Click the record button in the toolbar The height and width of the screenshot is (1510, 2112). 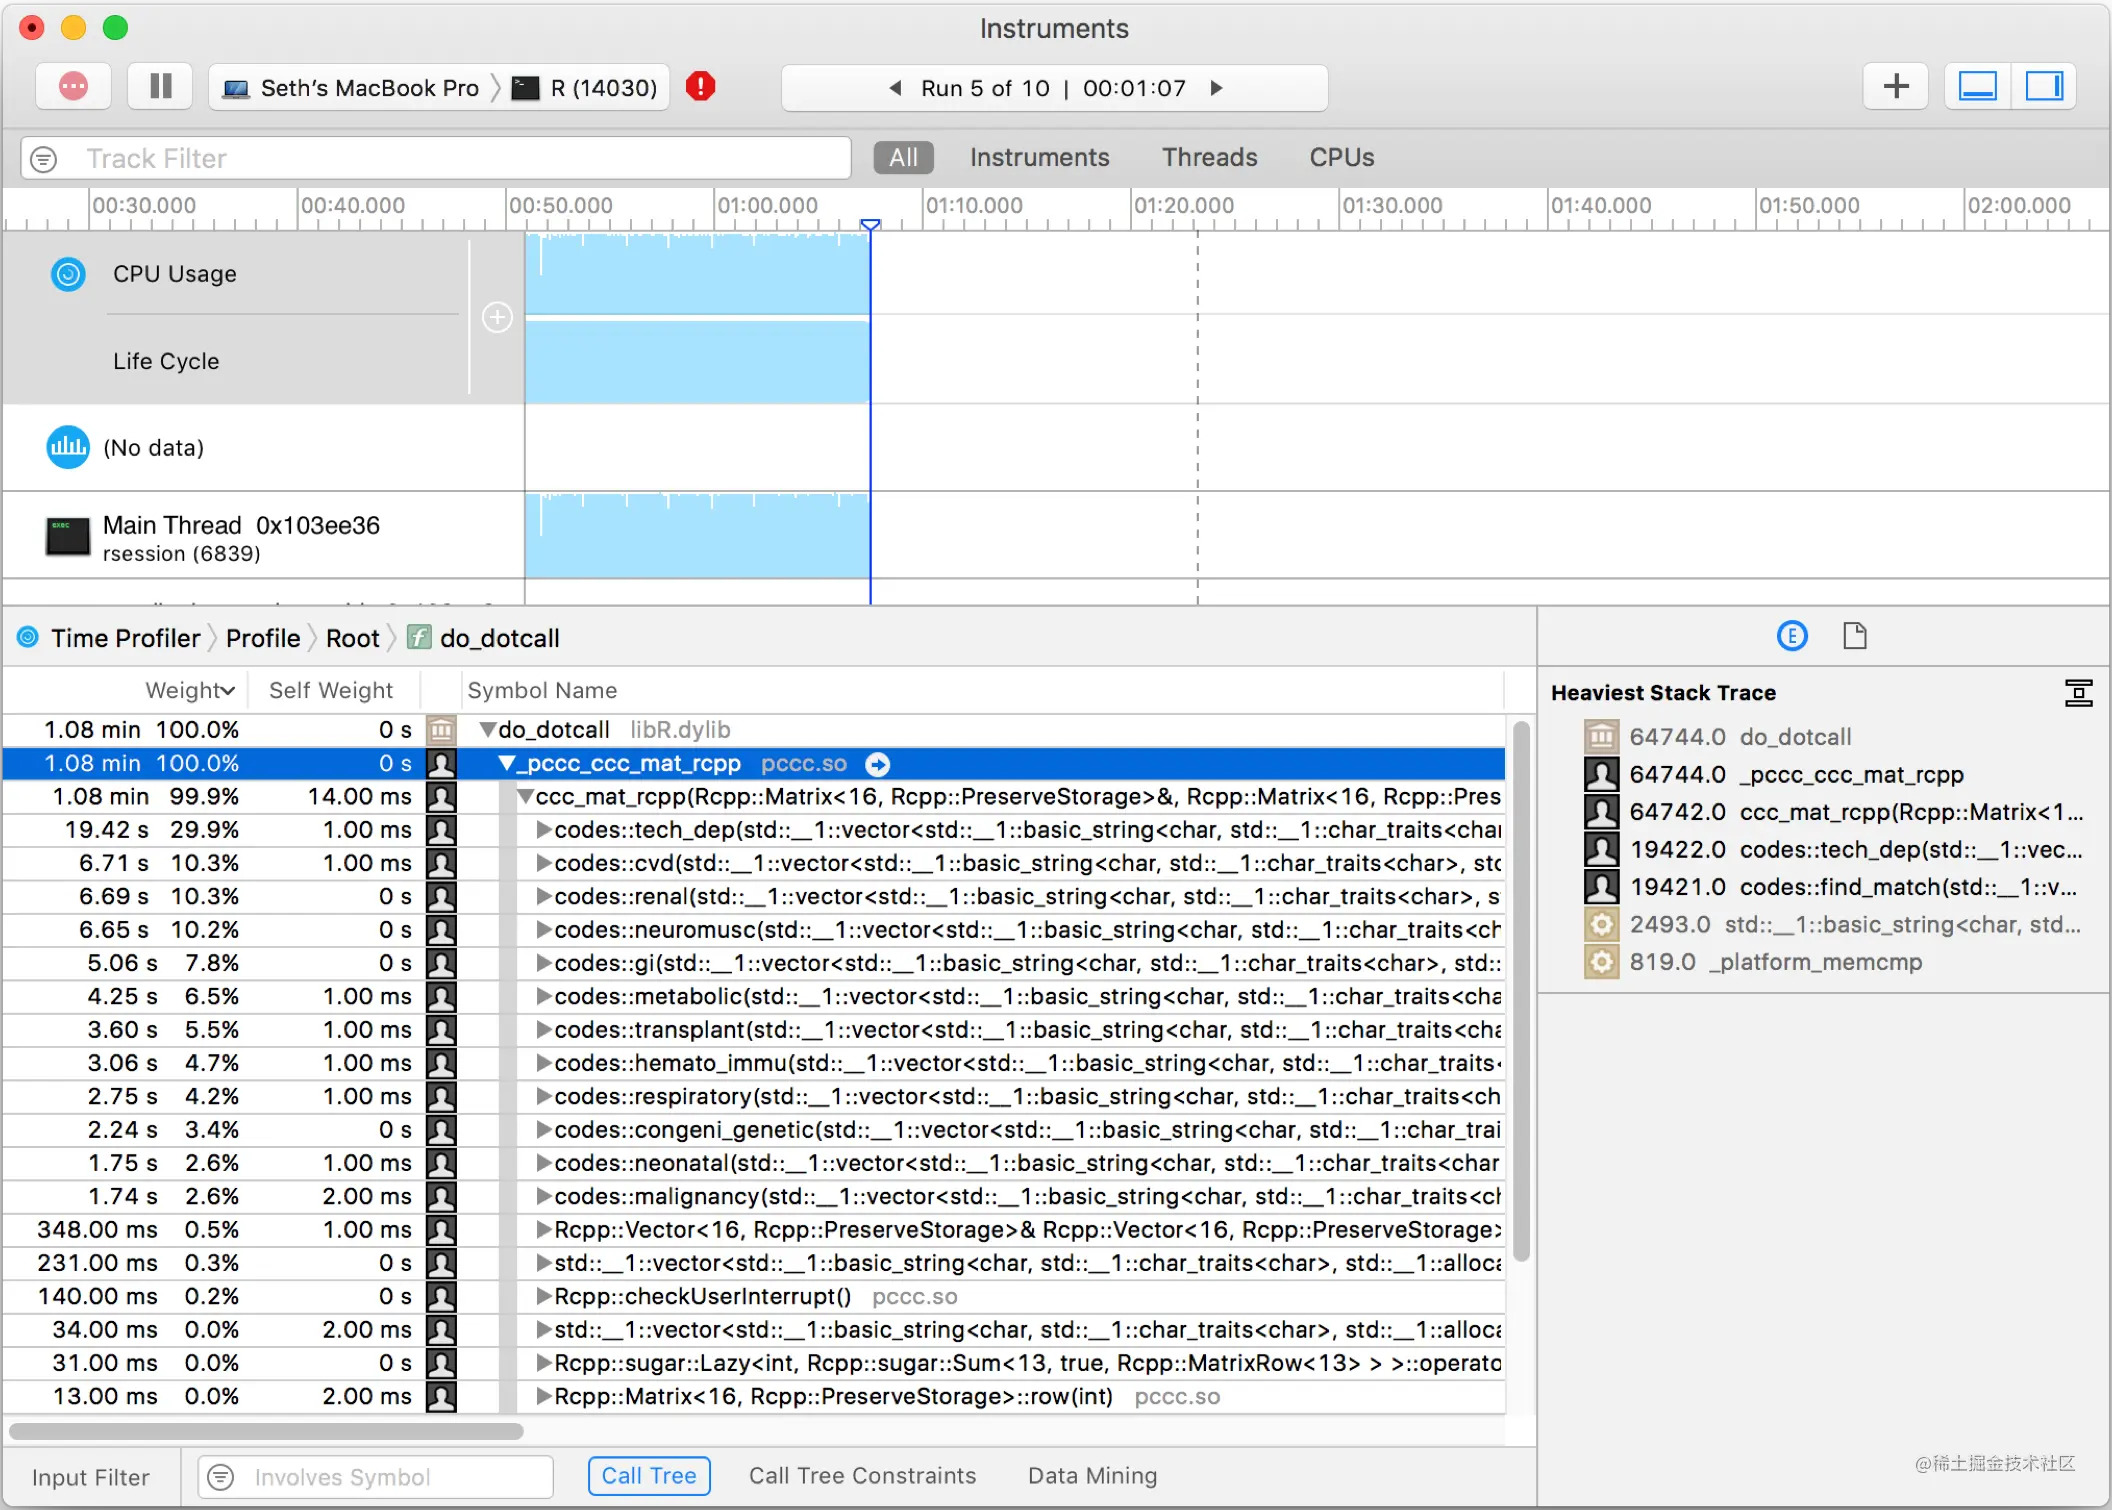tap(73, 87)
